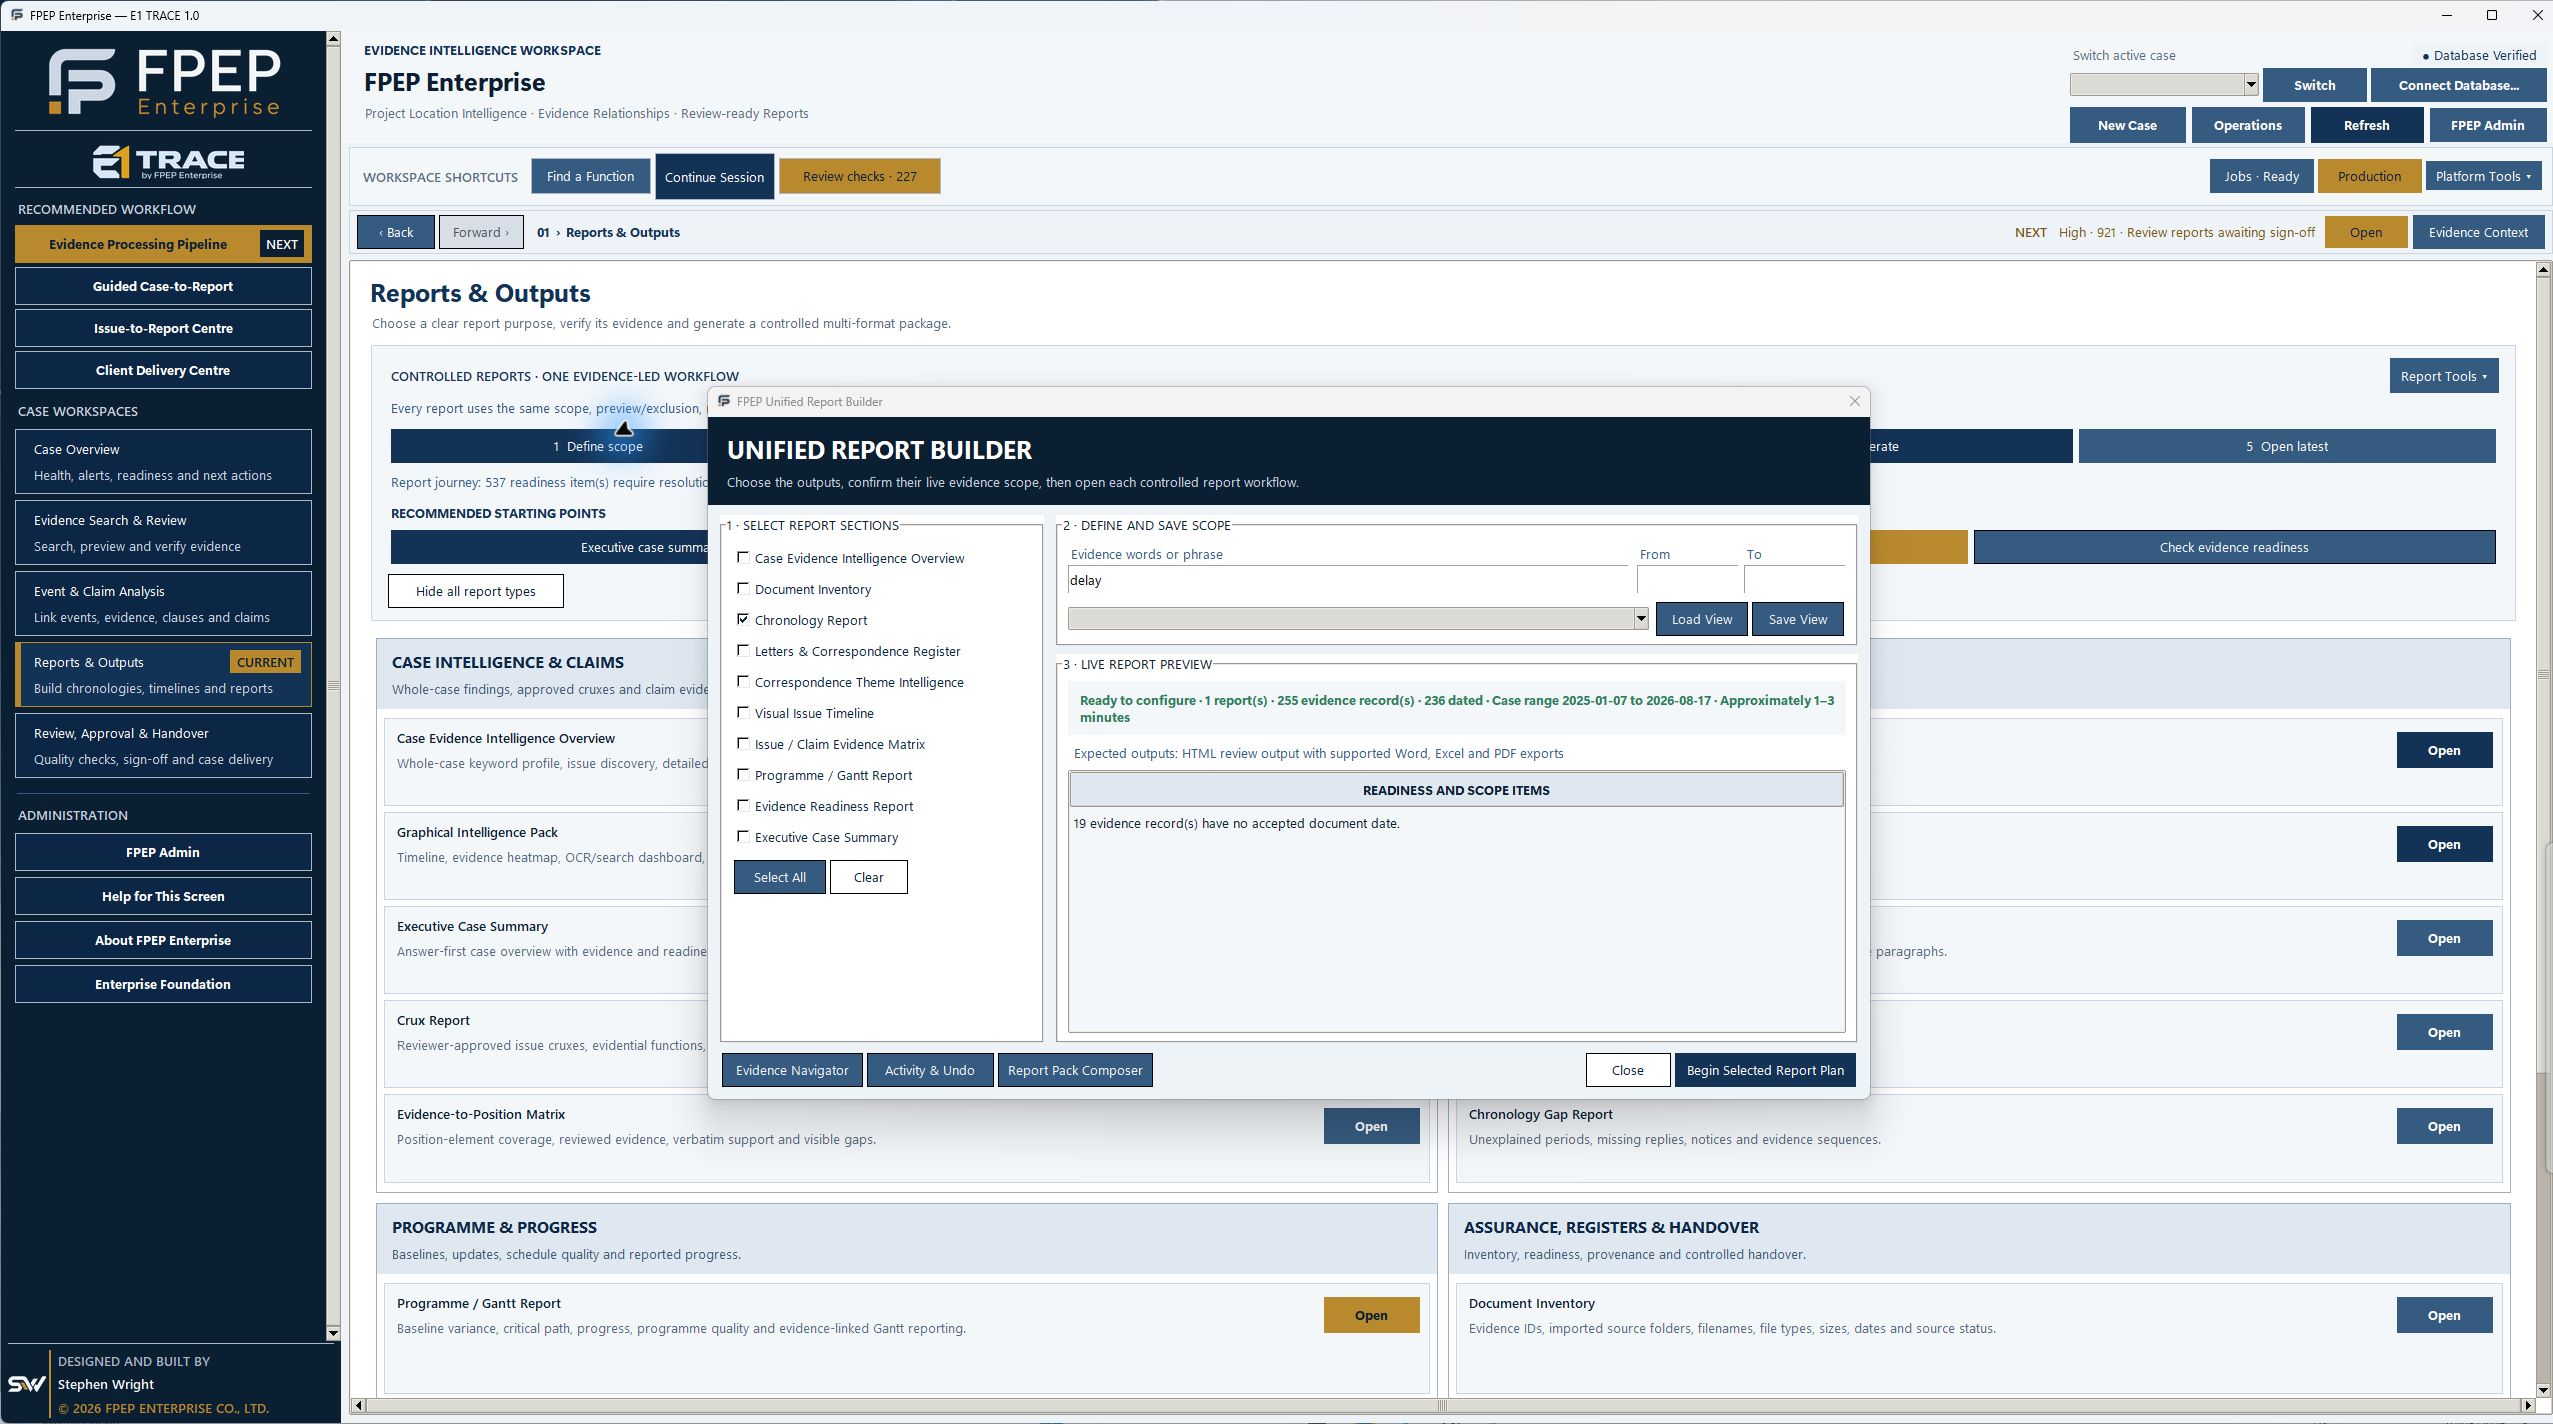Viewport: 2553px width, 1424px height.
Task: Click the sidebar scroll-up arrow
Action: (333, 40)
